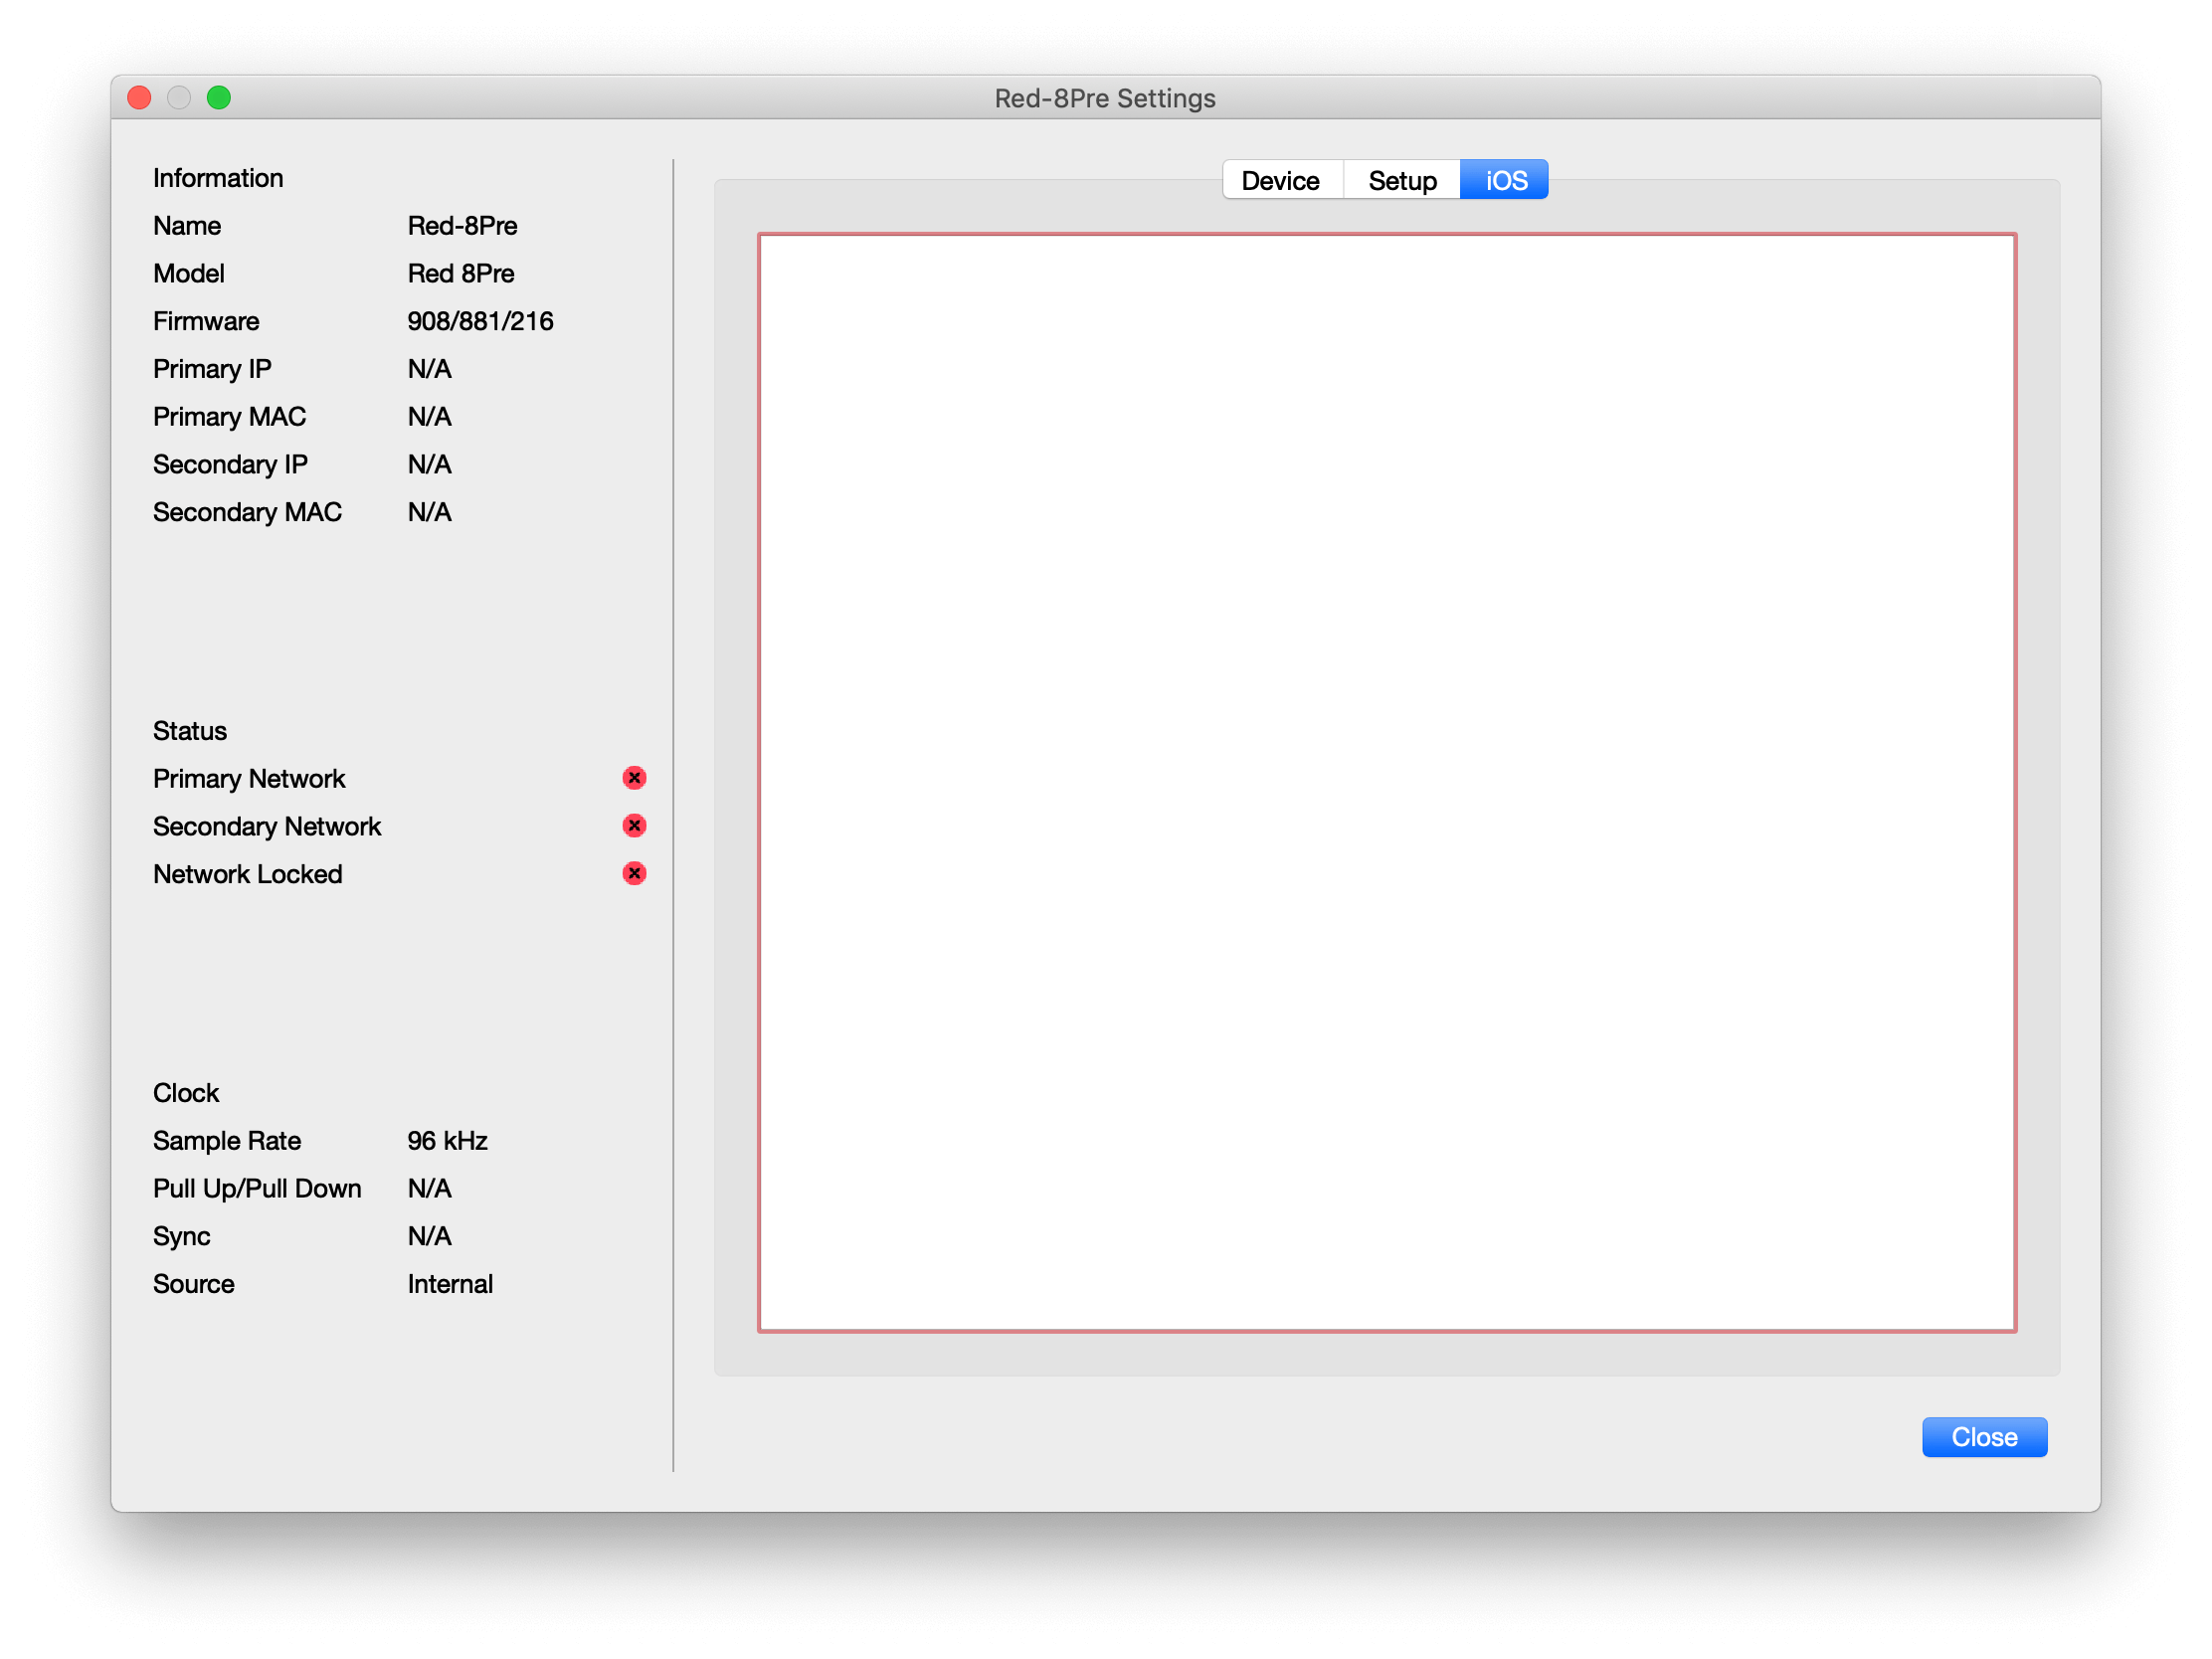2212x1659 pixels.
Task: Click the Firmware label
Action: coord(206,322)
